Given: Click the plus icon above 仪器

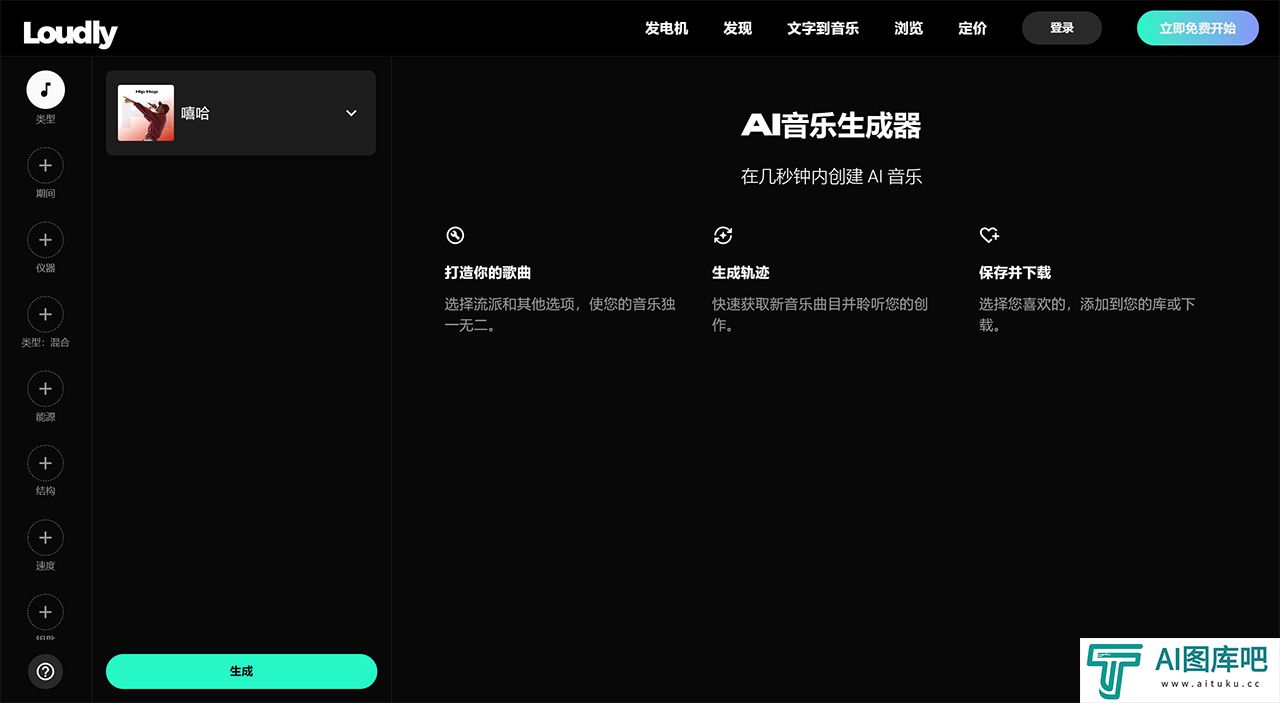Looking at the screenshot, I should pyautogui.click(x=45, y=240).
